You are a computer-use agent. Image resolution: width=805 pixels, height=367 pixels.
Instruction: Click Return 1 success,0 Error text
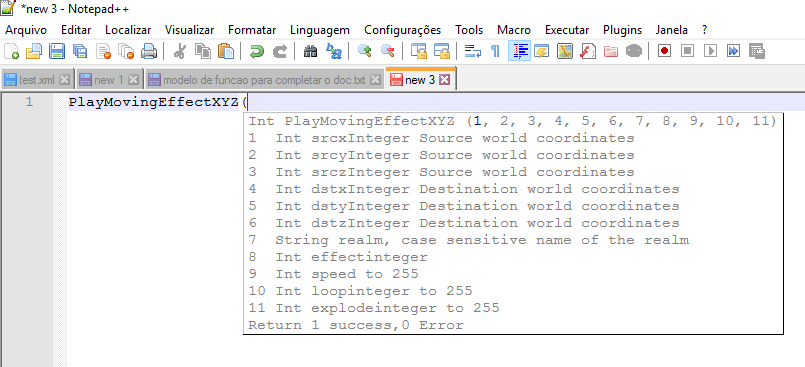356,325
